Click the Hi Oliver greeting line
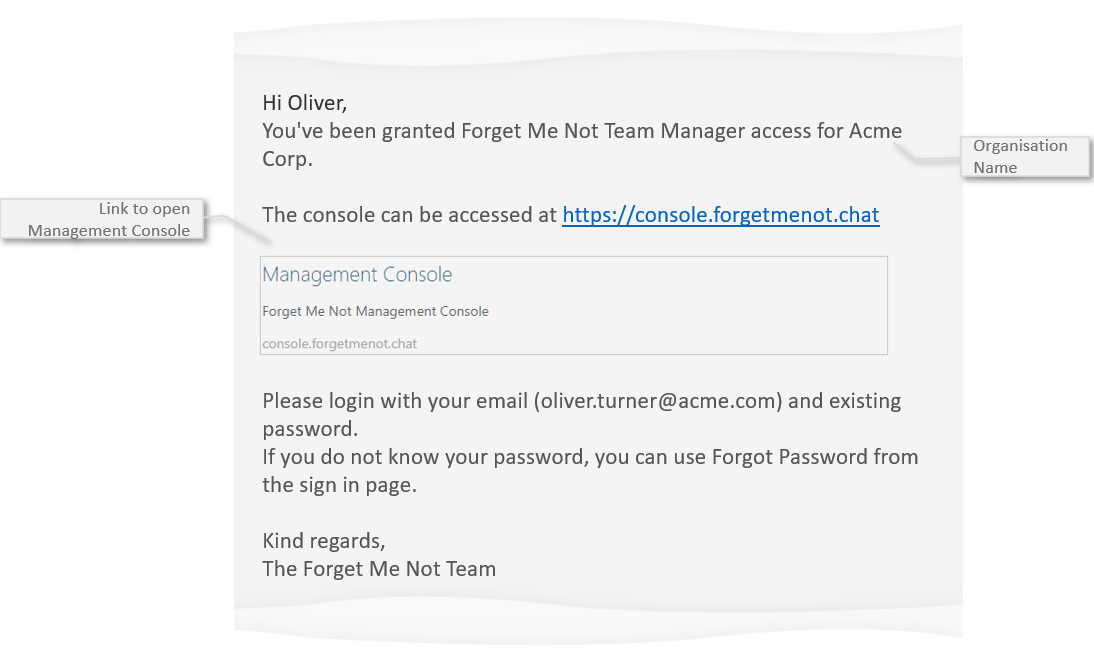 (x=304, y=102)
